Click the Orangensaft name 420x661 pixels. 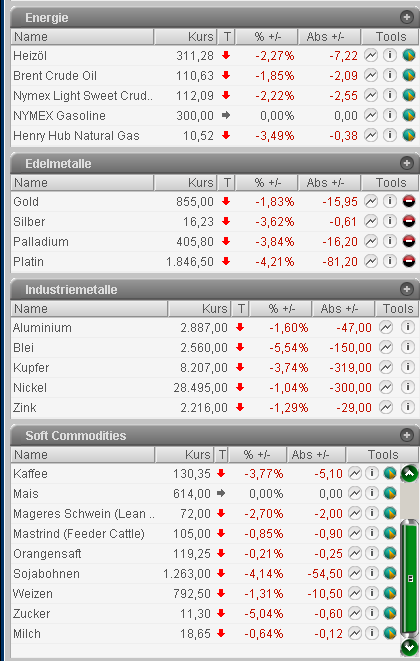click(47, 554)
